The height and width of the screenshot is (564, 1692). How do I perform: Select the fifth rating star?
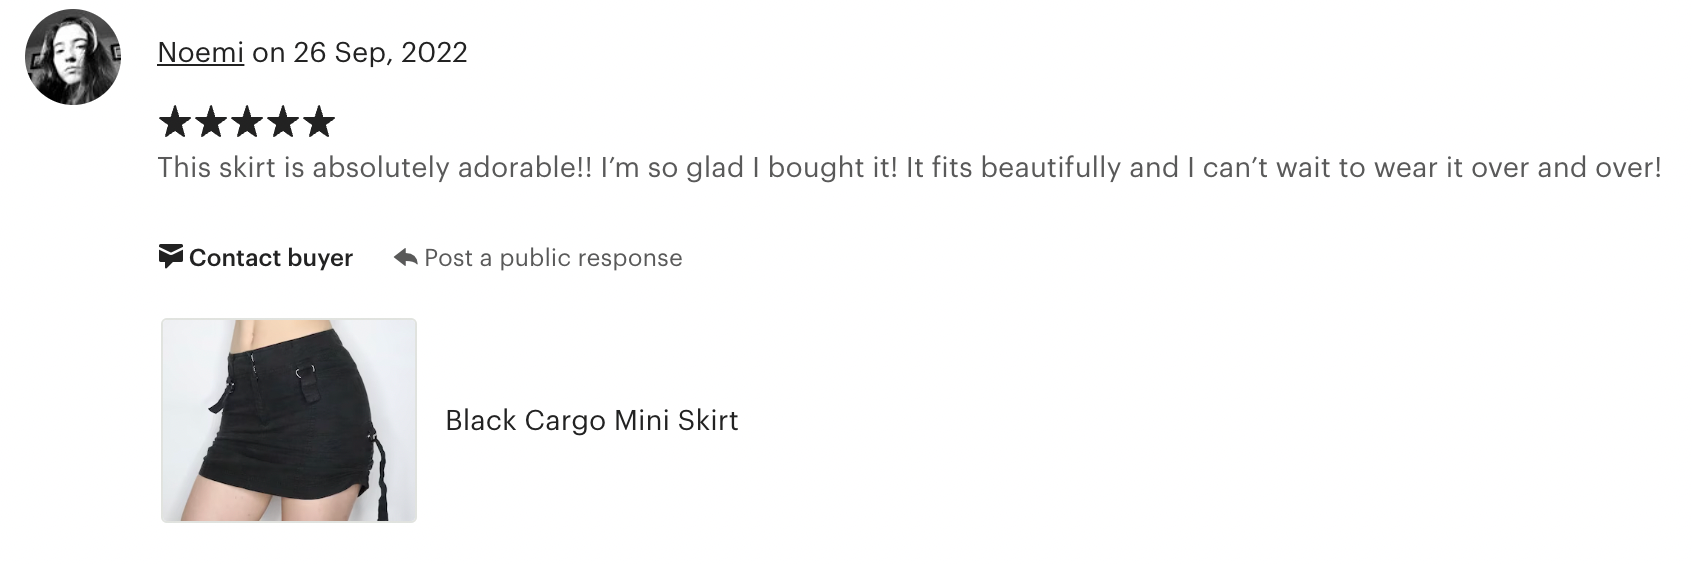pyautogui.click(x=318, y=122)
